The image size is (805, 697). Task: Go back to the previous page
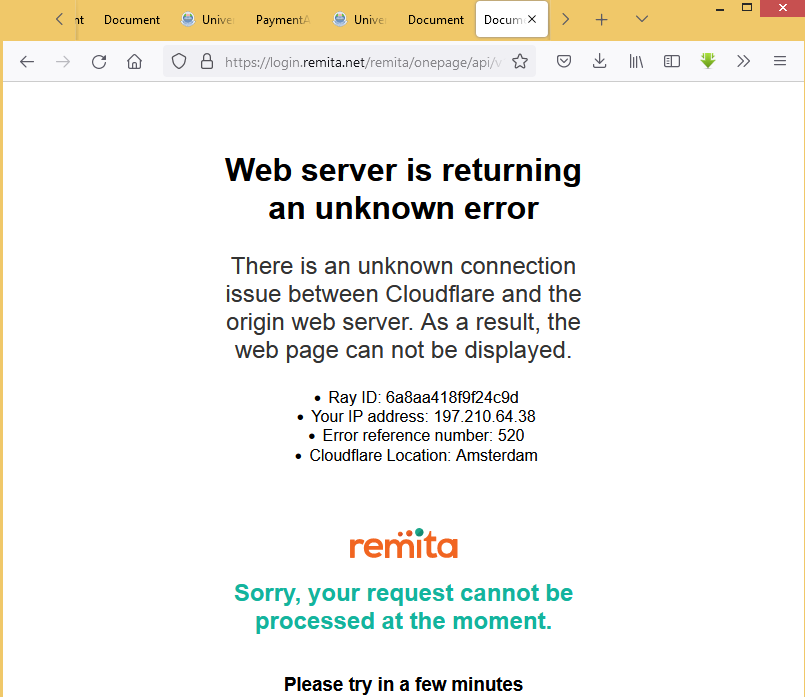tap(27, 62)
